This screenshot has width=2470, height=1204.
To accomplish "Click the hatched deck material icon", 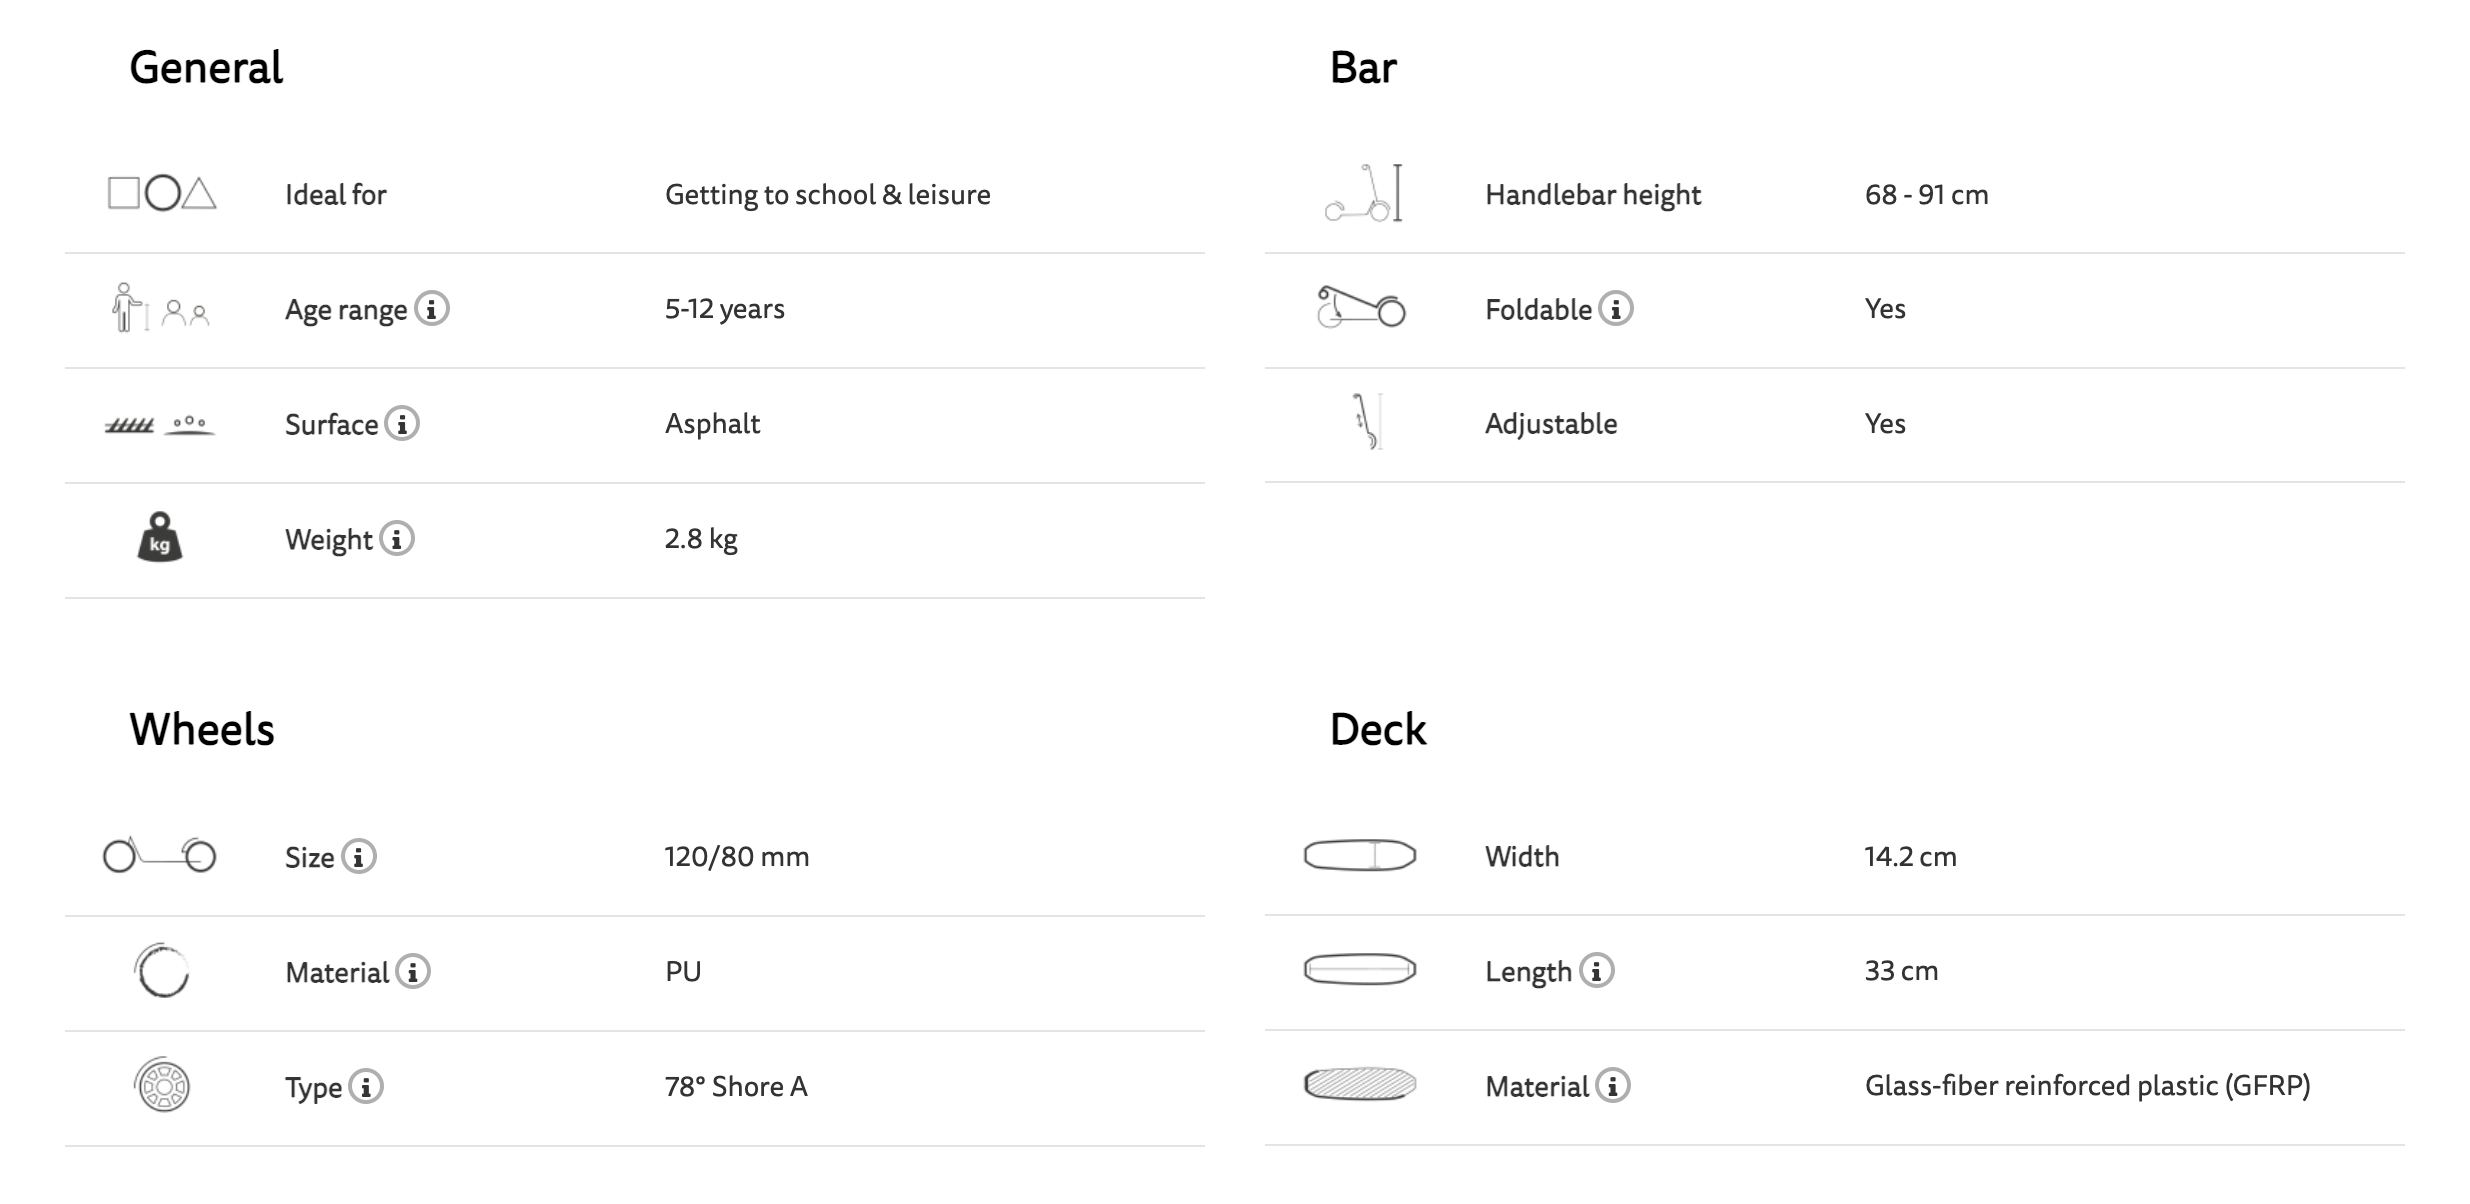I will (1360, 1084).
